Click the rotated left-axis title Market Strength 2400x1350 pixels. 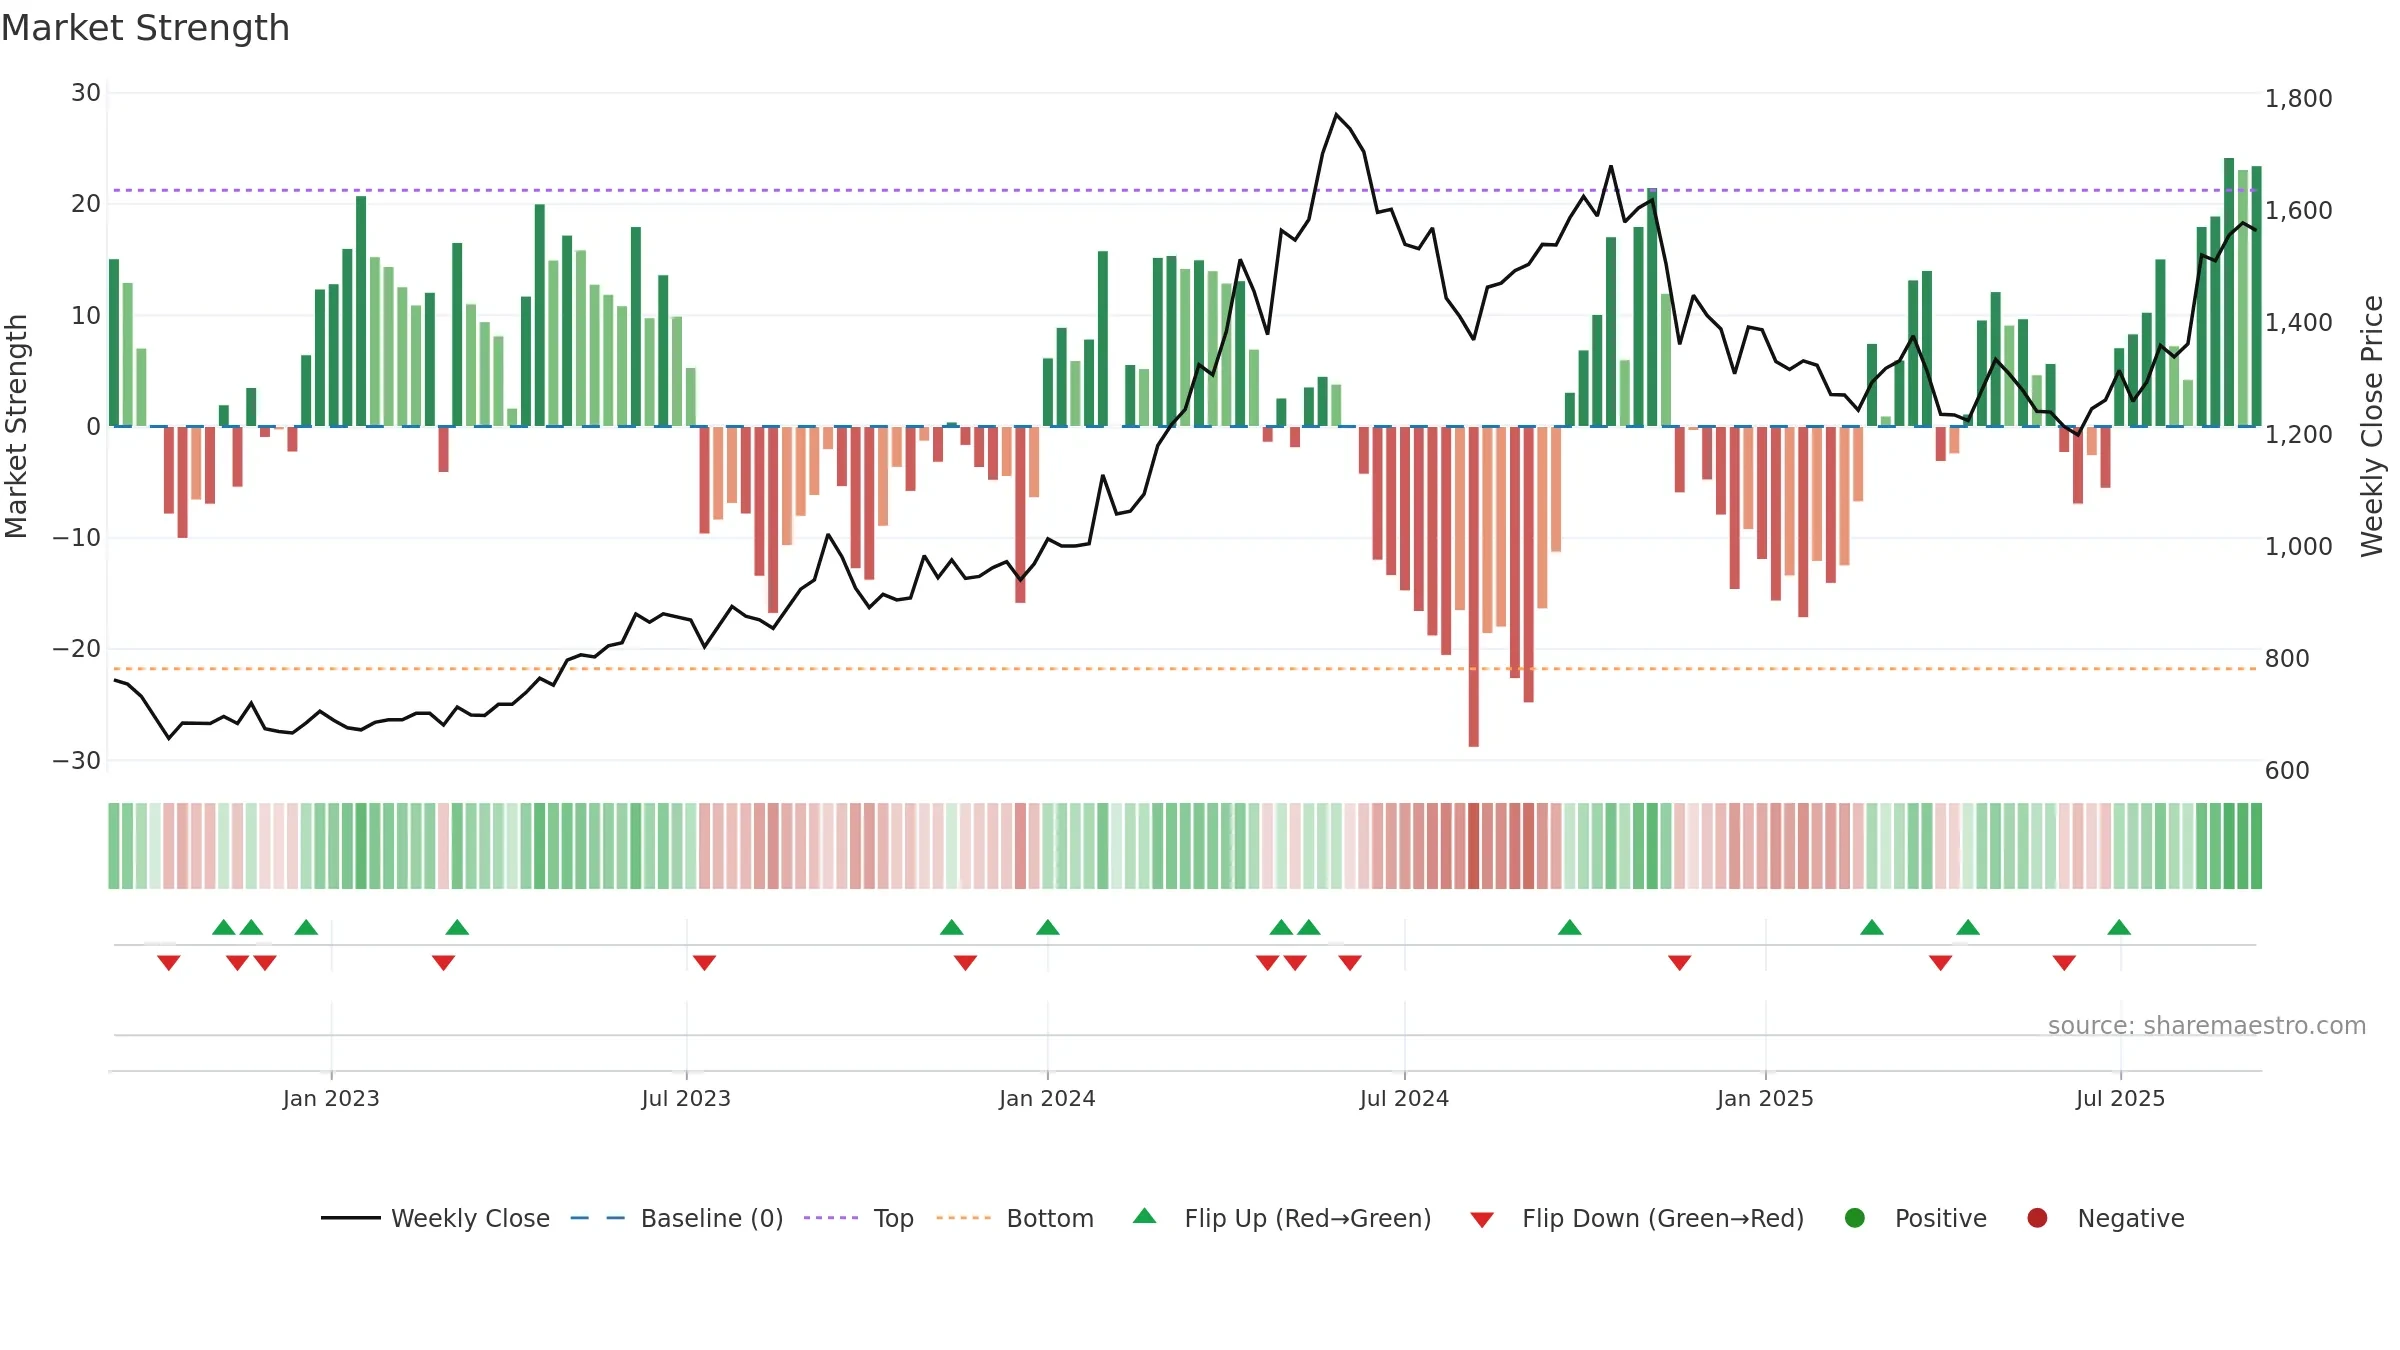pyautogui.click(x=16, y=426)
